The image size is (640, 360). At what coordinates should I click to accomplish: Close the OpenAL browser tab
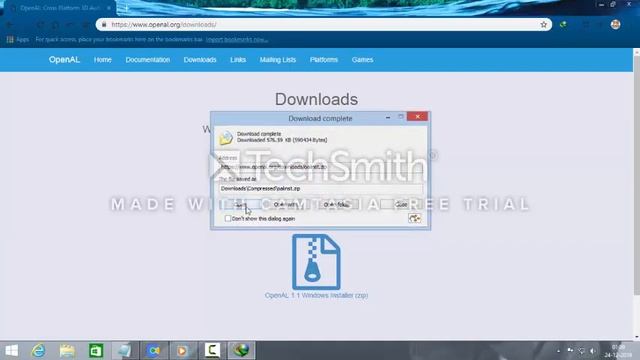click(109, 8)
